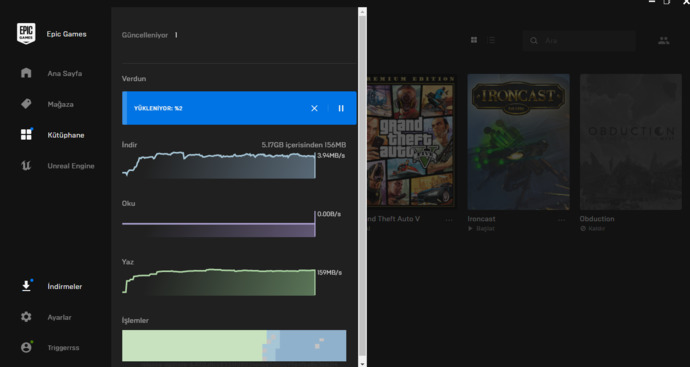Screen dimensions: 690x367
Task: Select the Ironcast game cover
Action: tap(518, 142)
